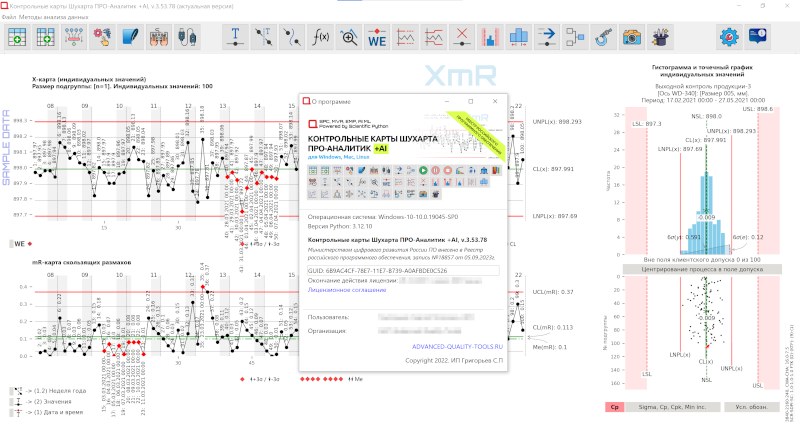Open the Методы анализа данных menu

(54, 17)
